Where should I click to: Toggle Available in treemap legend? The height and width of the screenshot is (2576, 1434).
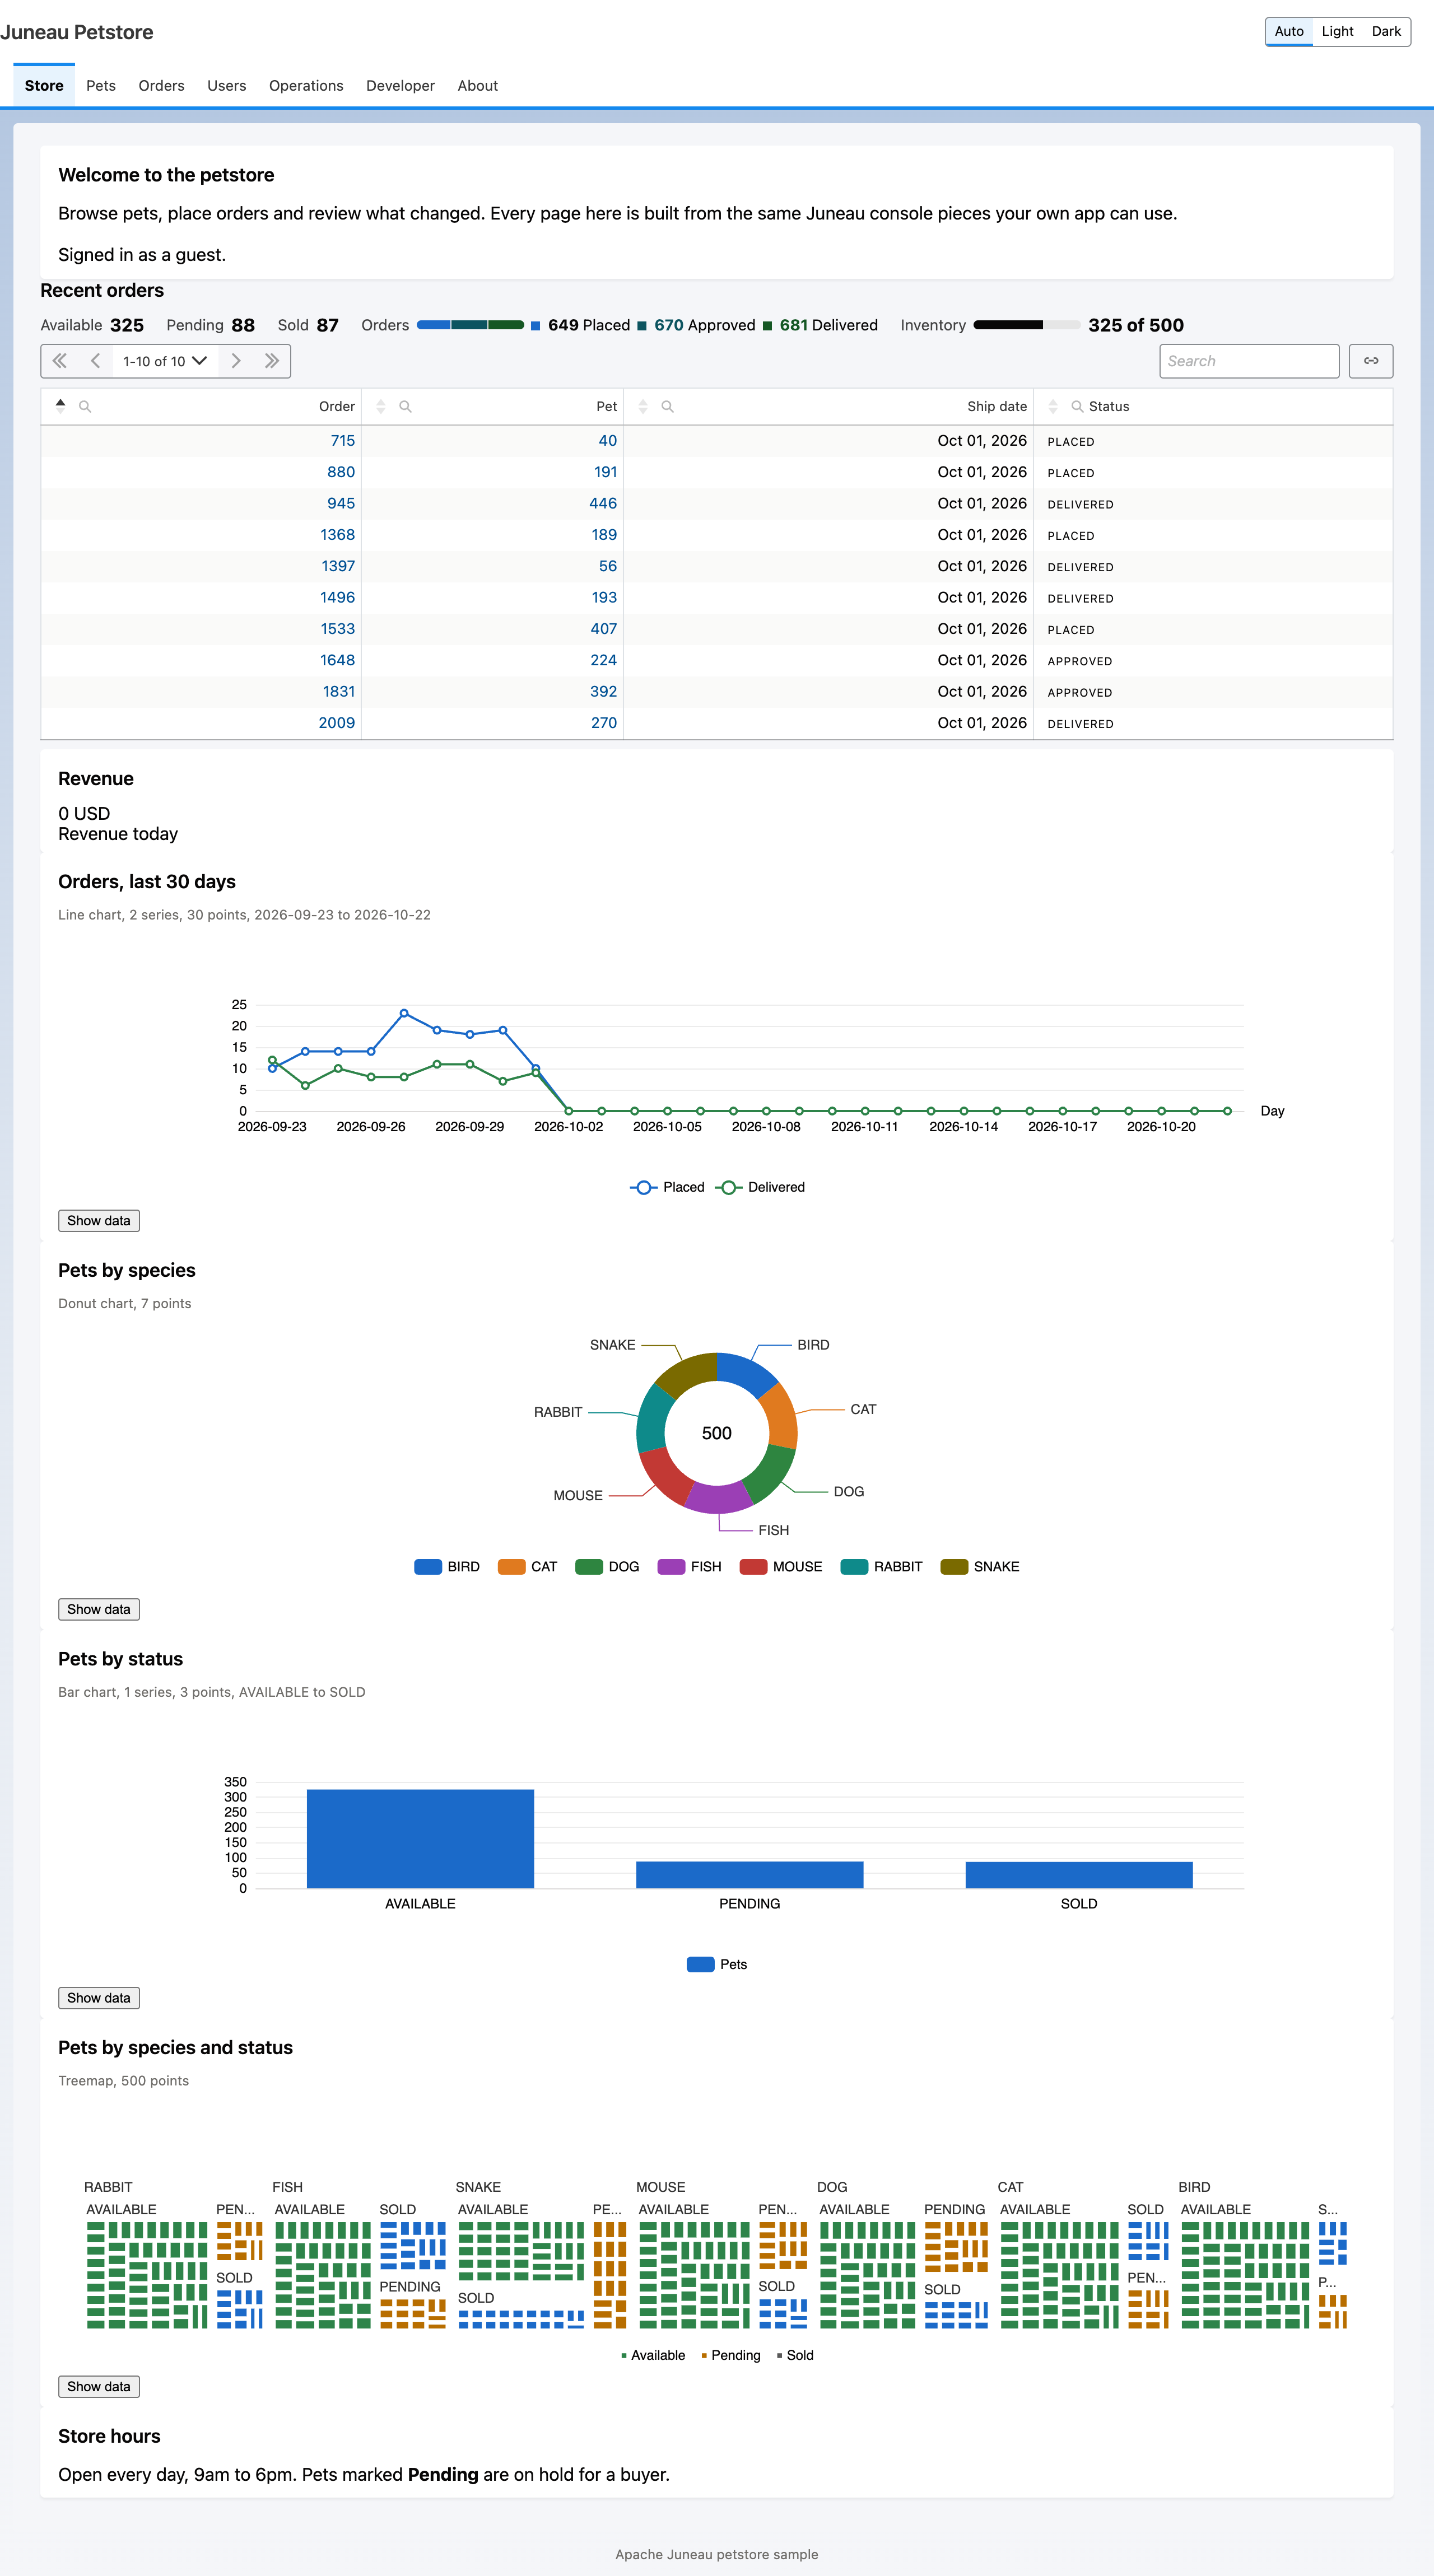pos(653,2355)
